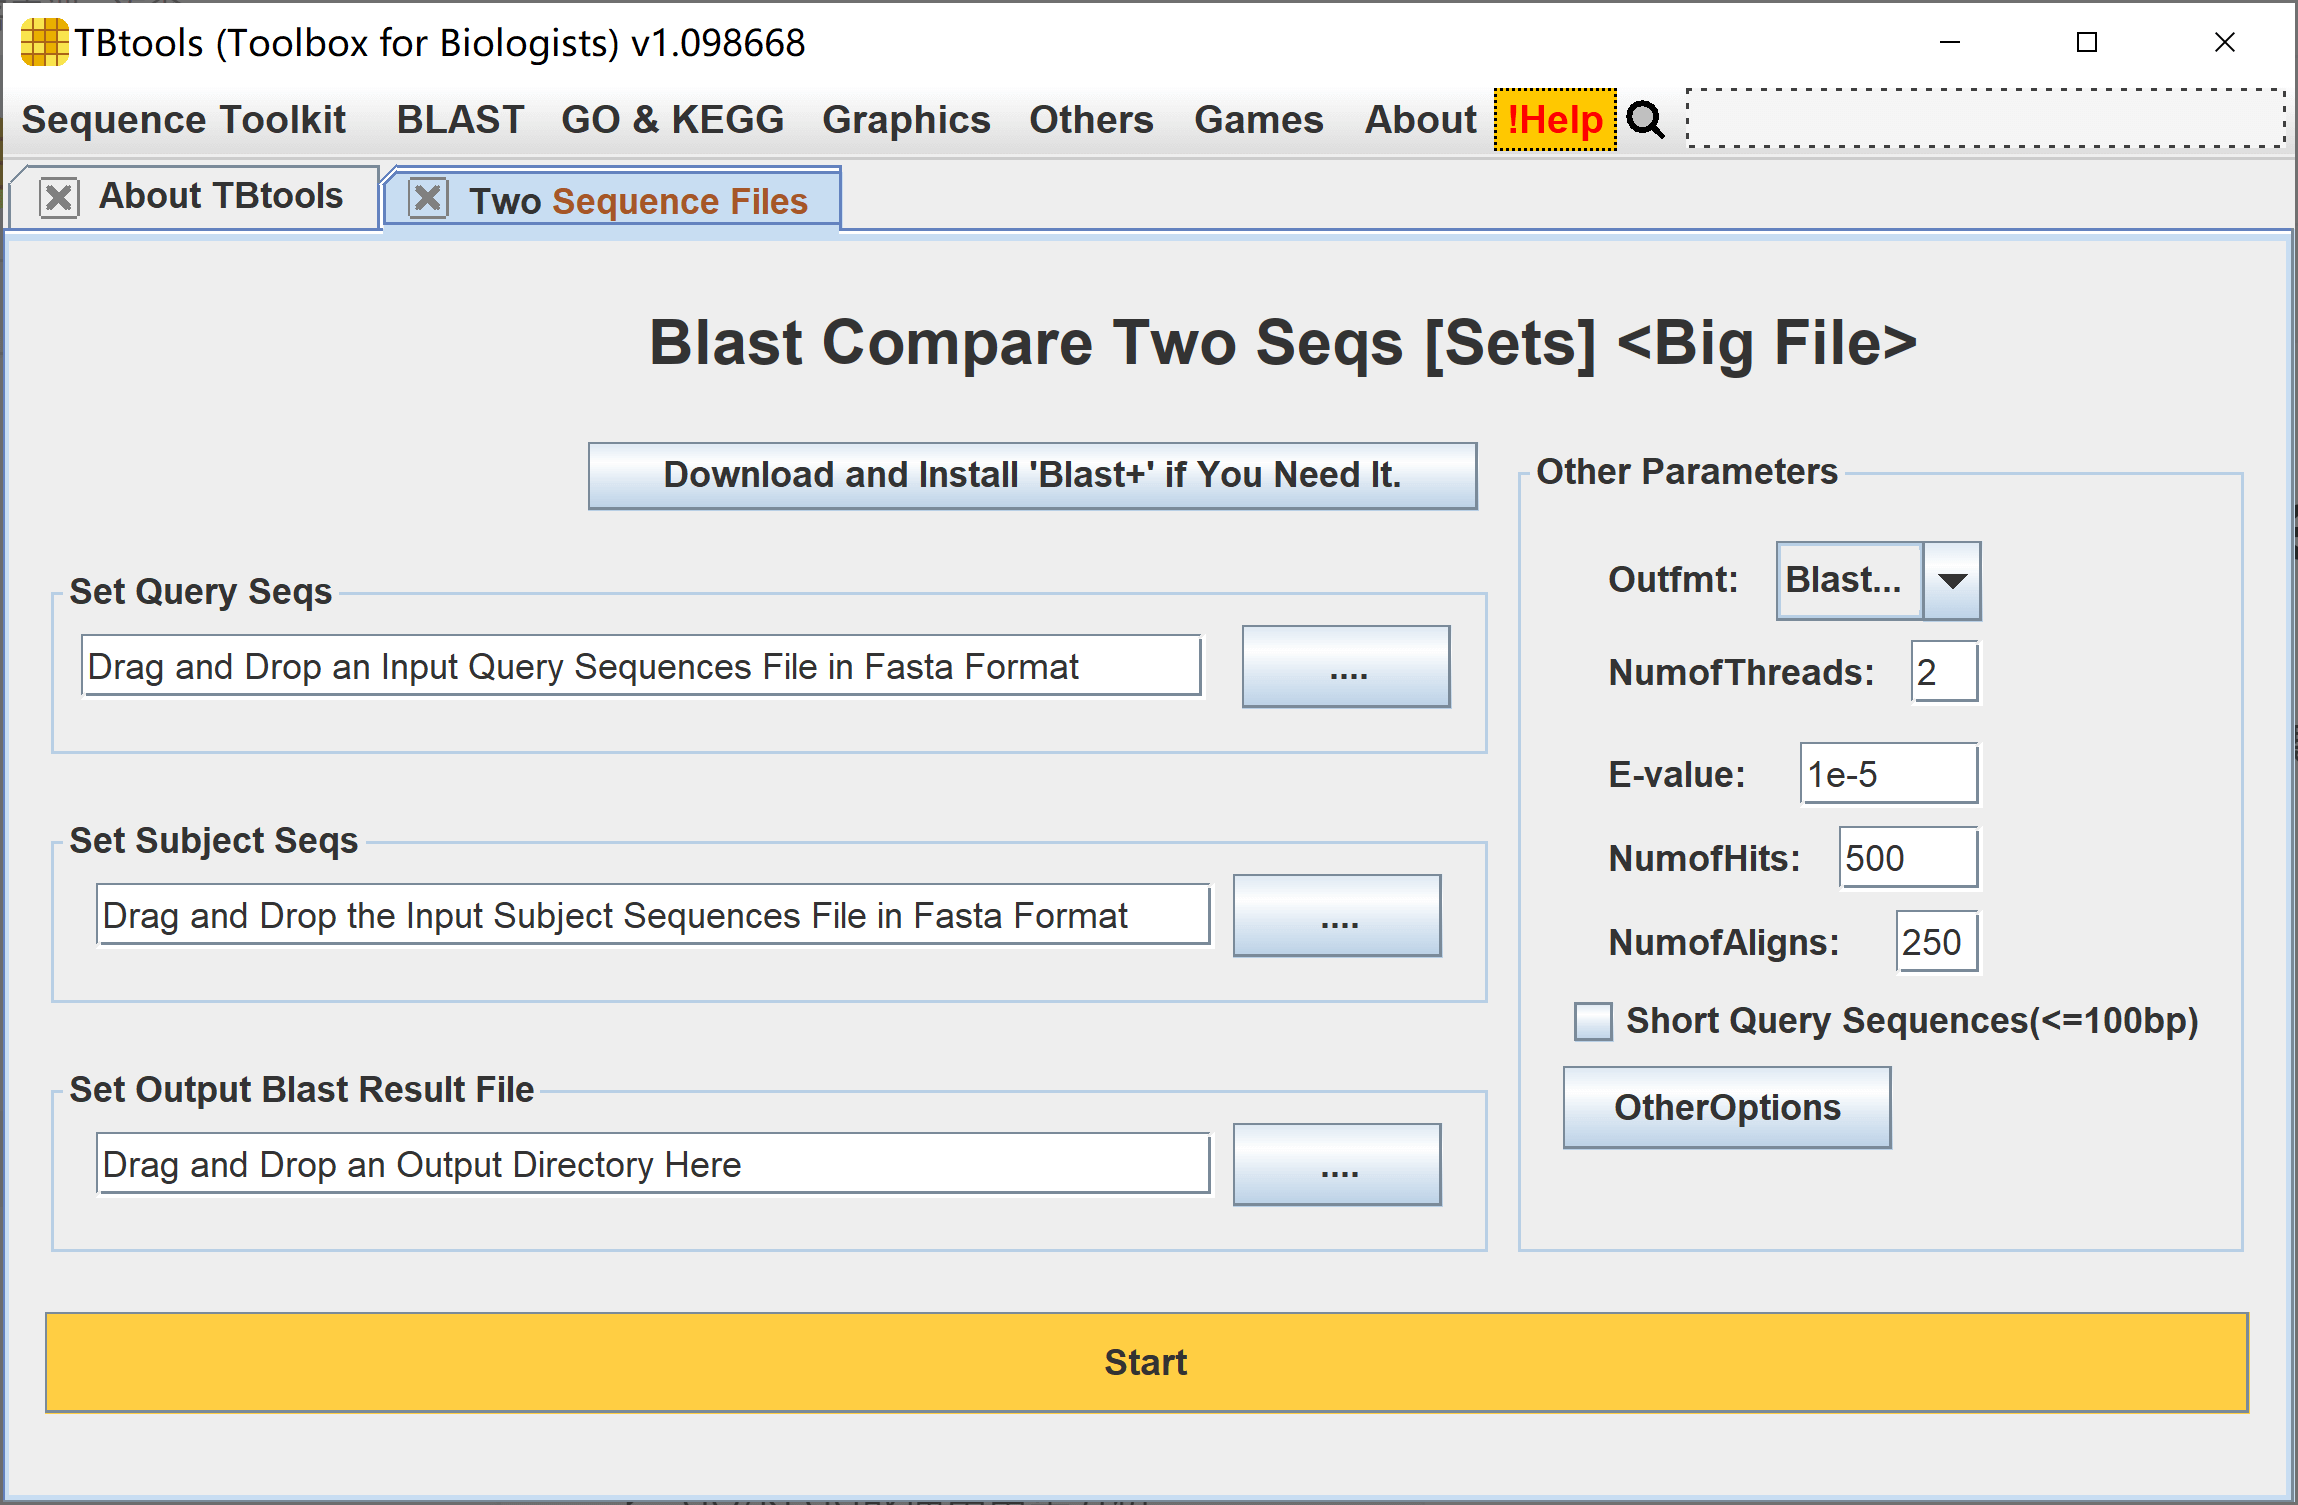Open the Others menu
The height and width of the screenshot is (1505, 2298).
[x=1091, y=120]
